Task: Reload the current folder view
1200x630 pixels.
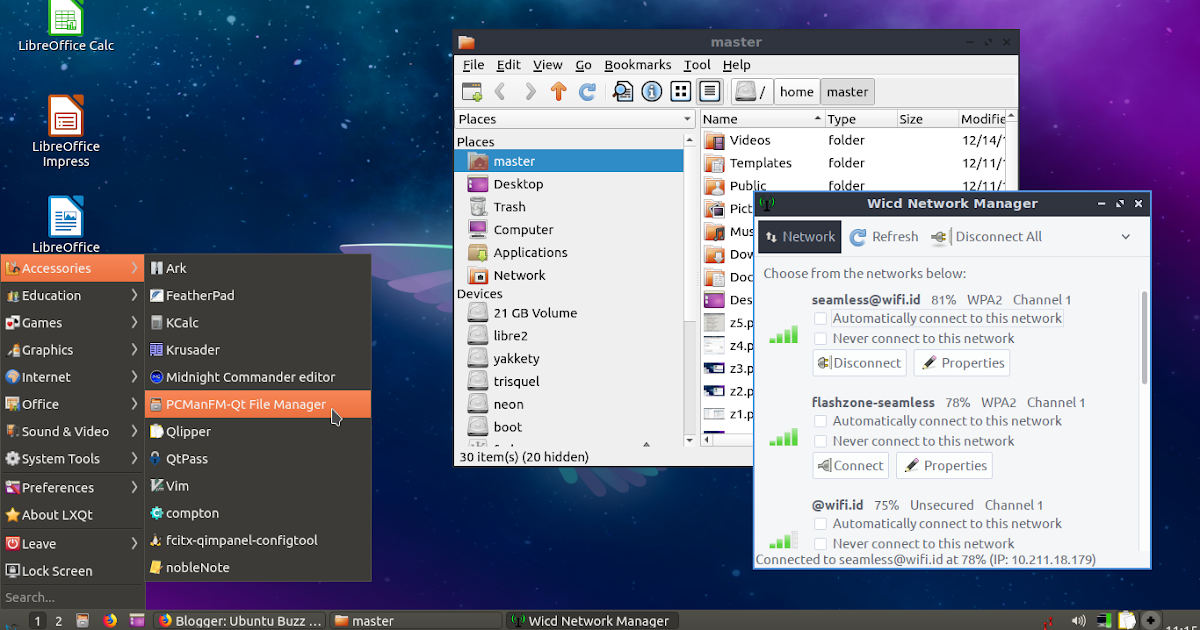Action: 589,91
